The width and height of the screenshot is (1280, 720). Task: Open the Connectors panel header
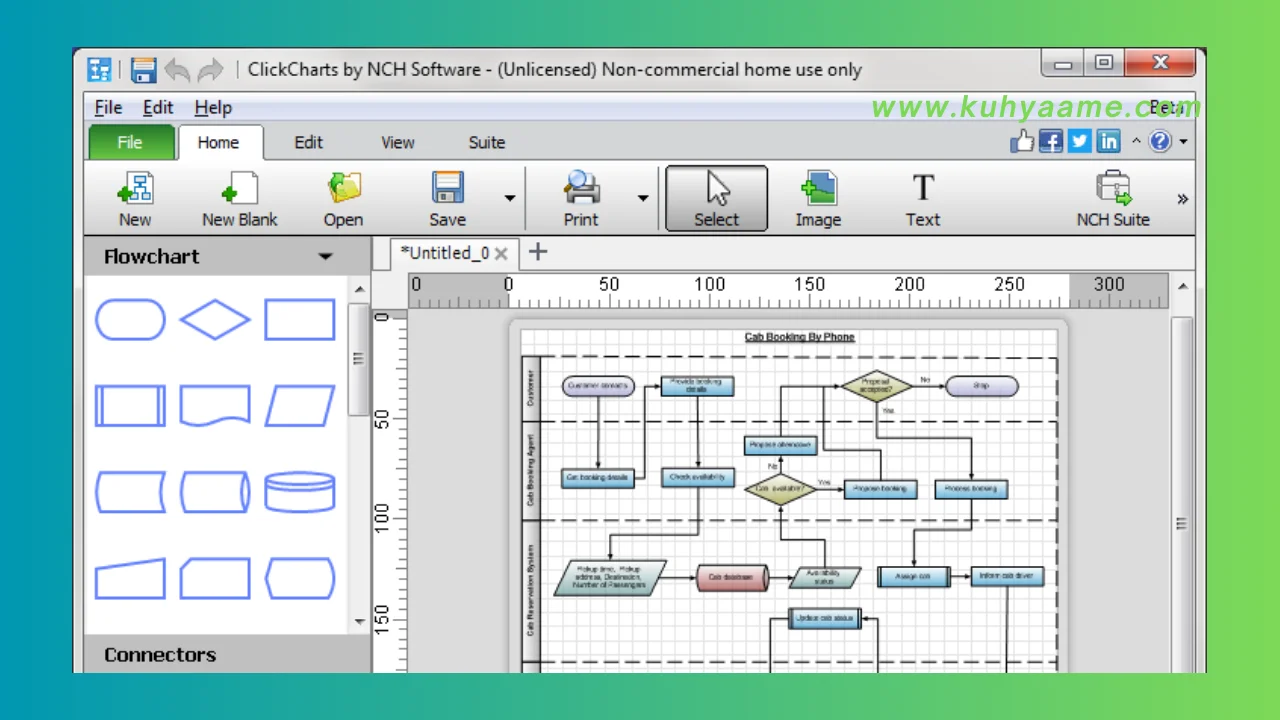pyautogui.click(x=227, y=655)
